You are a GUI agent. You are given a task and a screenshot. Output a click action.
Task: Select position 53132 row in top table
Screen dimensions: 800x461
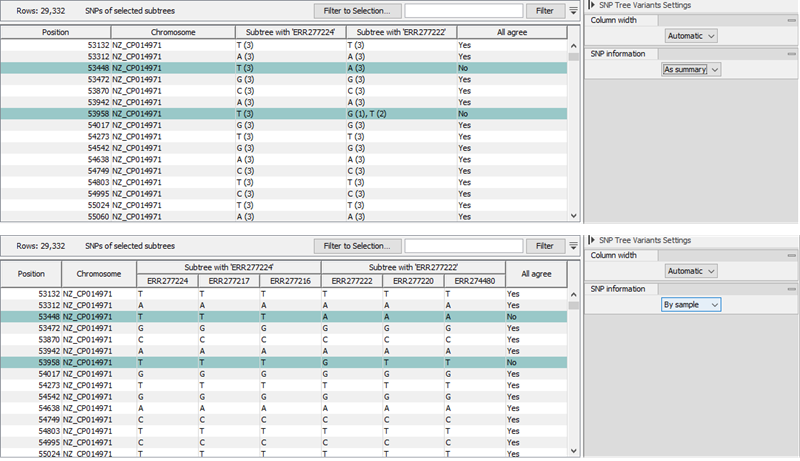(x=284, y=45)
